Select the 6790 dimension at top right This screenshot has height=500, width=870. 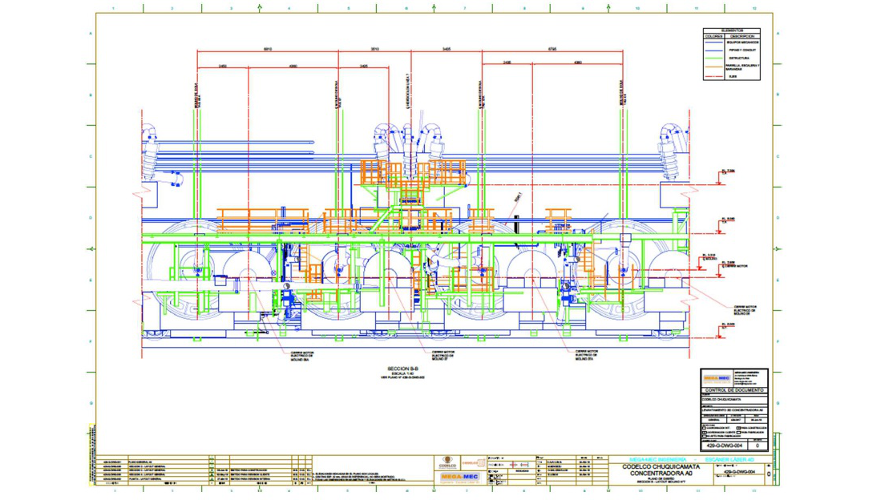pos(553,48)
